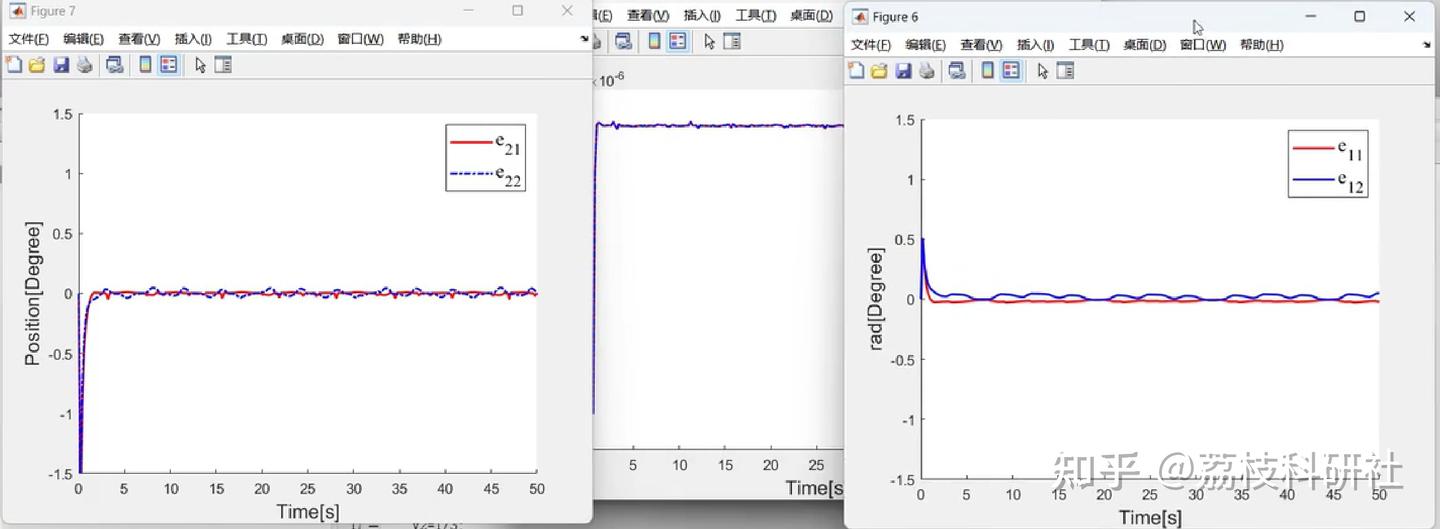1440x529 pixels.
Task: Save figure icon in Figure 7 toolbar
Action: coord(61,65)
